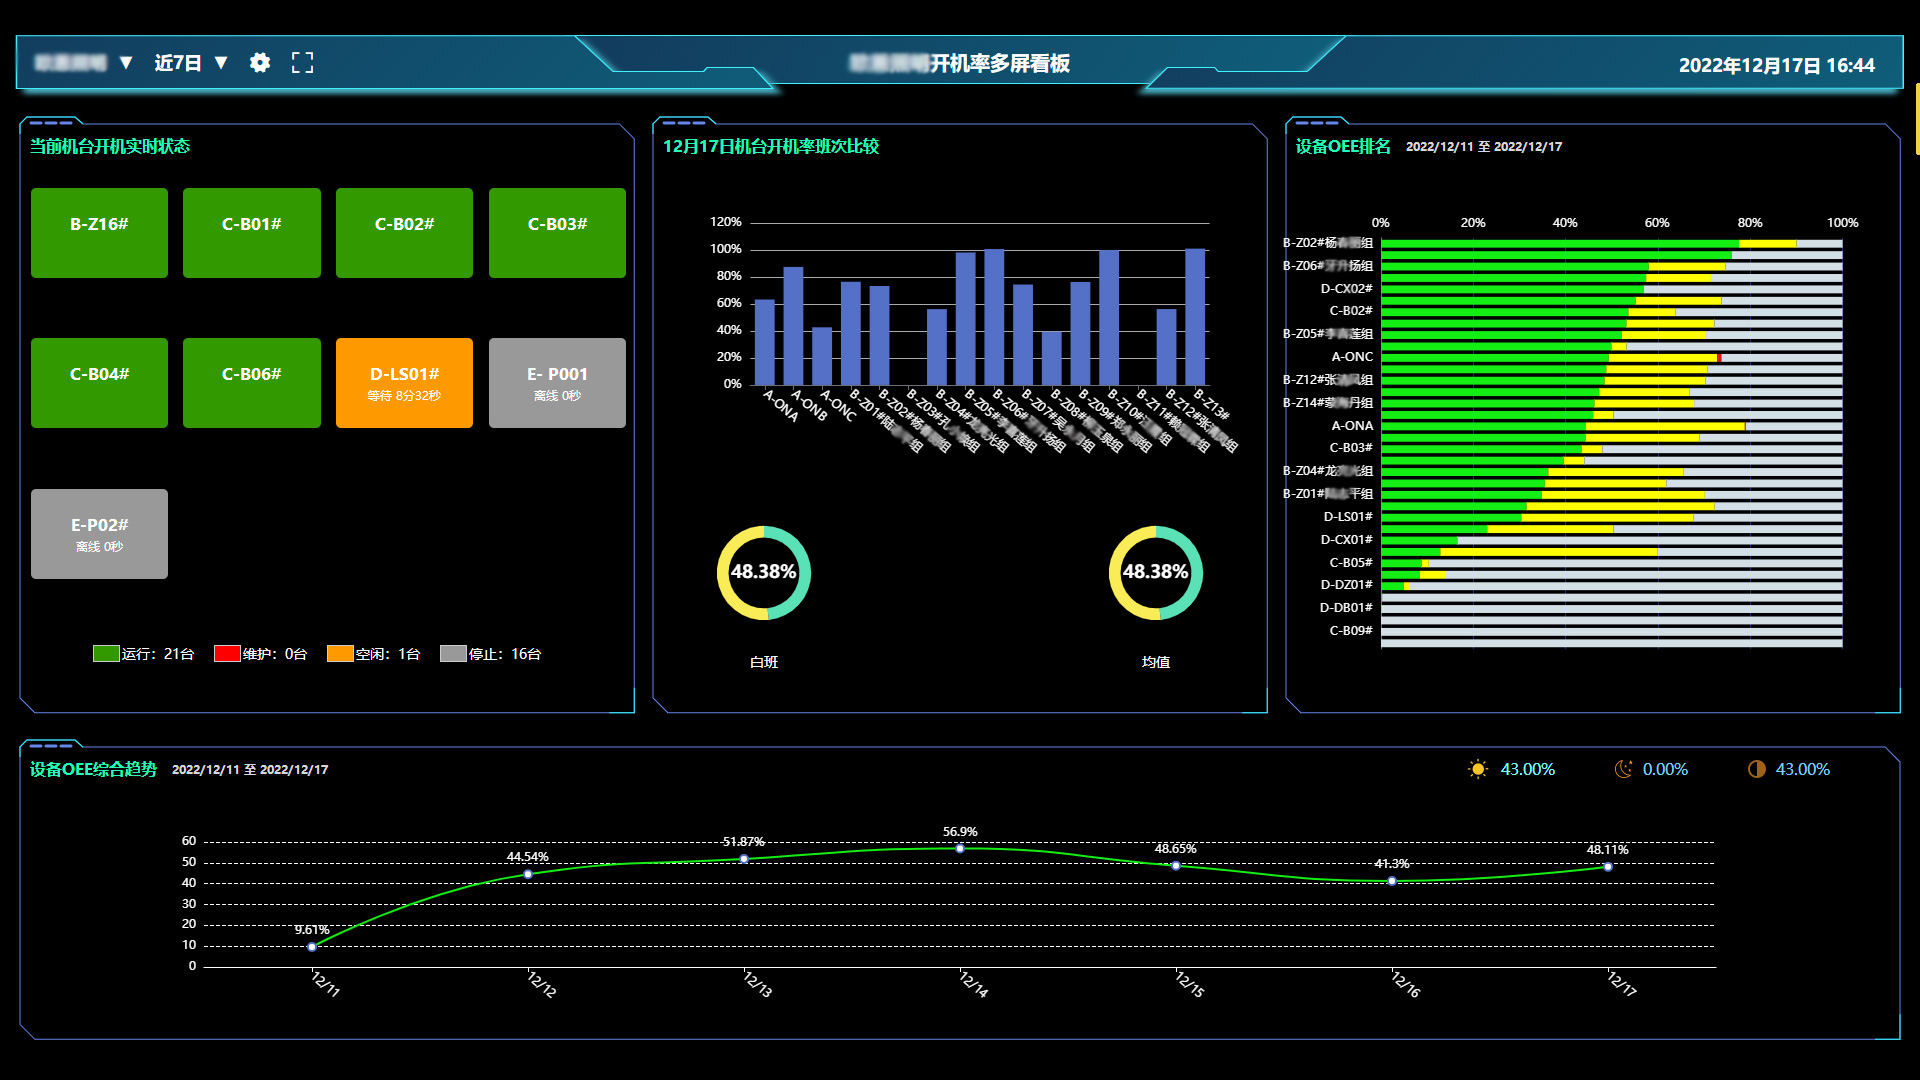Click the 12/14 trend data point

pyautogui.click(x=960, y=848)
